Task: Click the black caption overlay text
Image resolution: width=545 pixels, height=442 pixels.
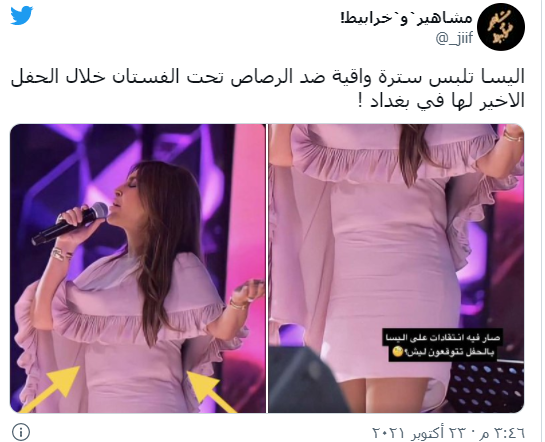Action: (x=441, y=345)
